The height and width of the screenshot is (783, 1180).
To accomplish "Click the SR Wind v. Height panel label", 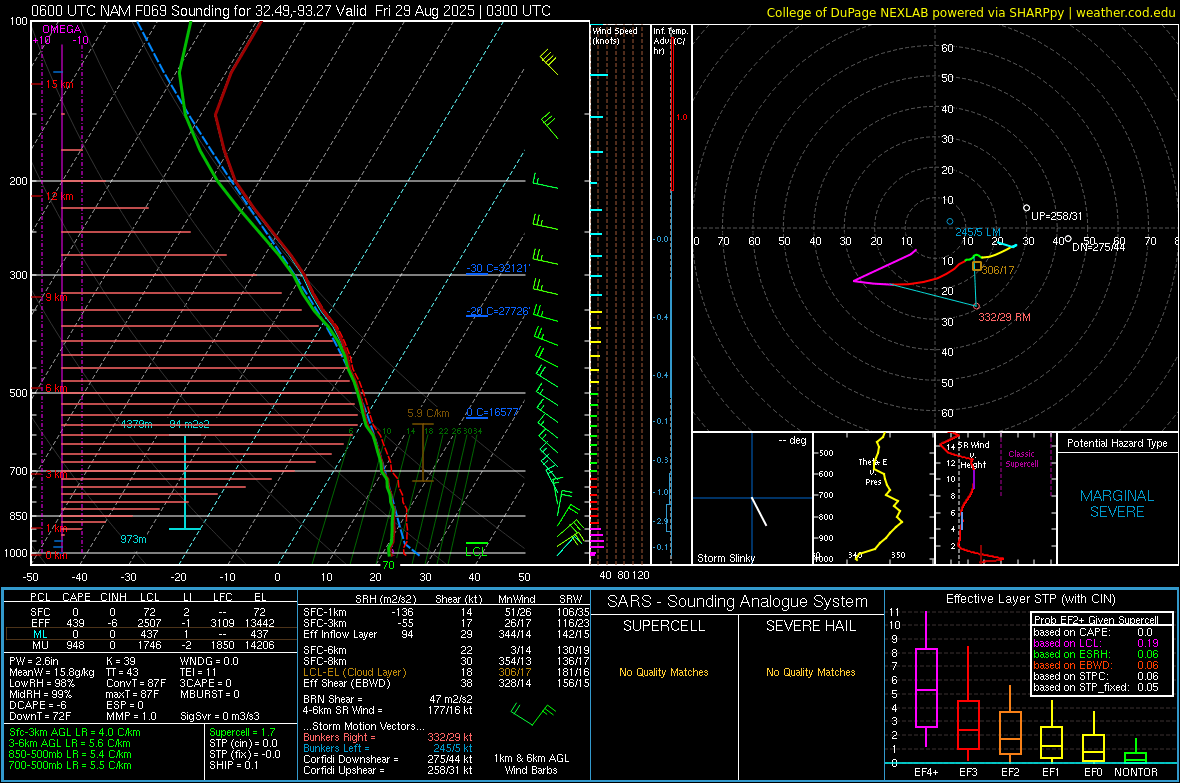I will 973,455.
